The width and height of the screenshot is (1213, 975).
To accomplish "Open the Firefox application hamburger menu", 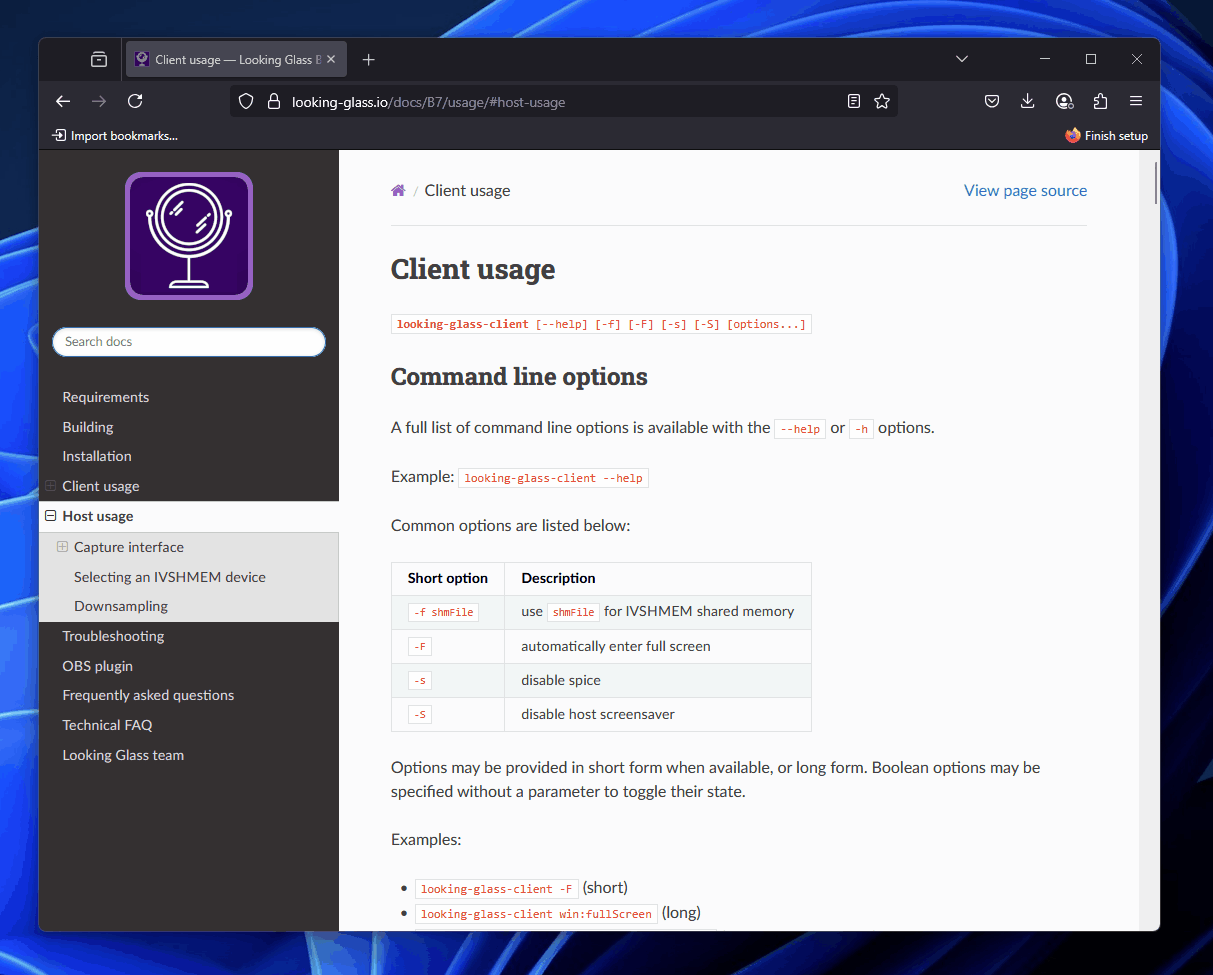I will click(1136, 101).
